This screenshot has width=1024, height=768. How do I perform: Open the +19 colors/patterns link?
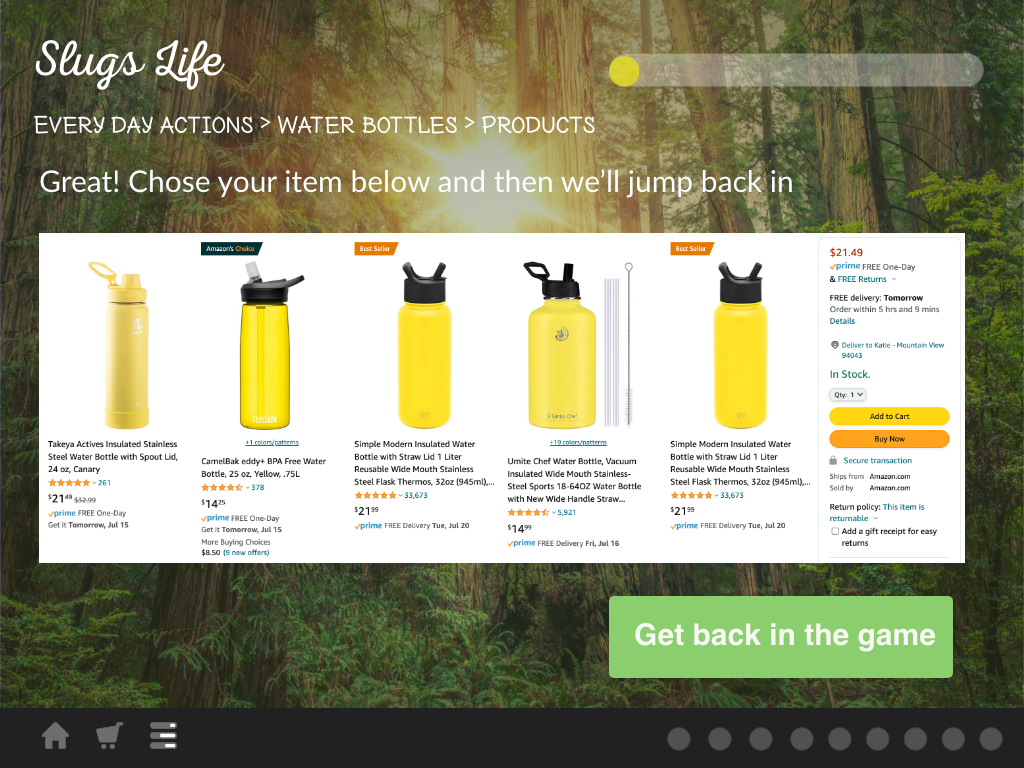click(x=578, y=442)
